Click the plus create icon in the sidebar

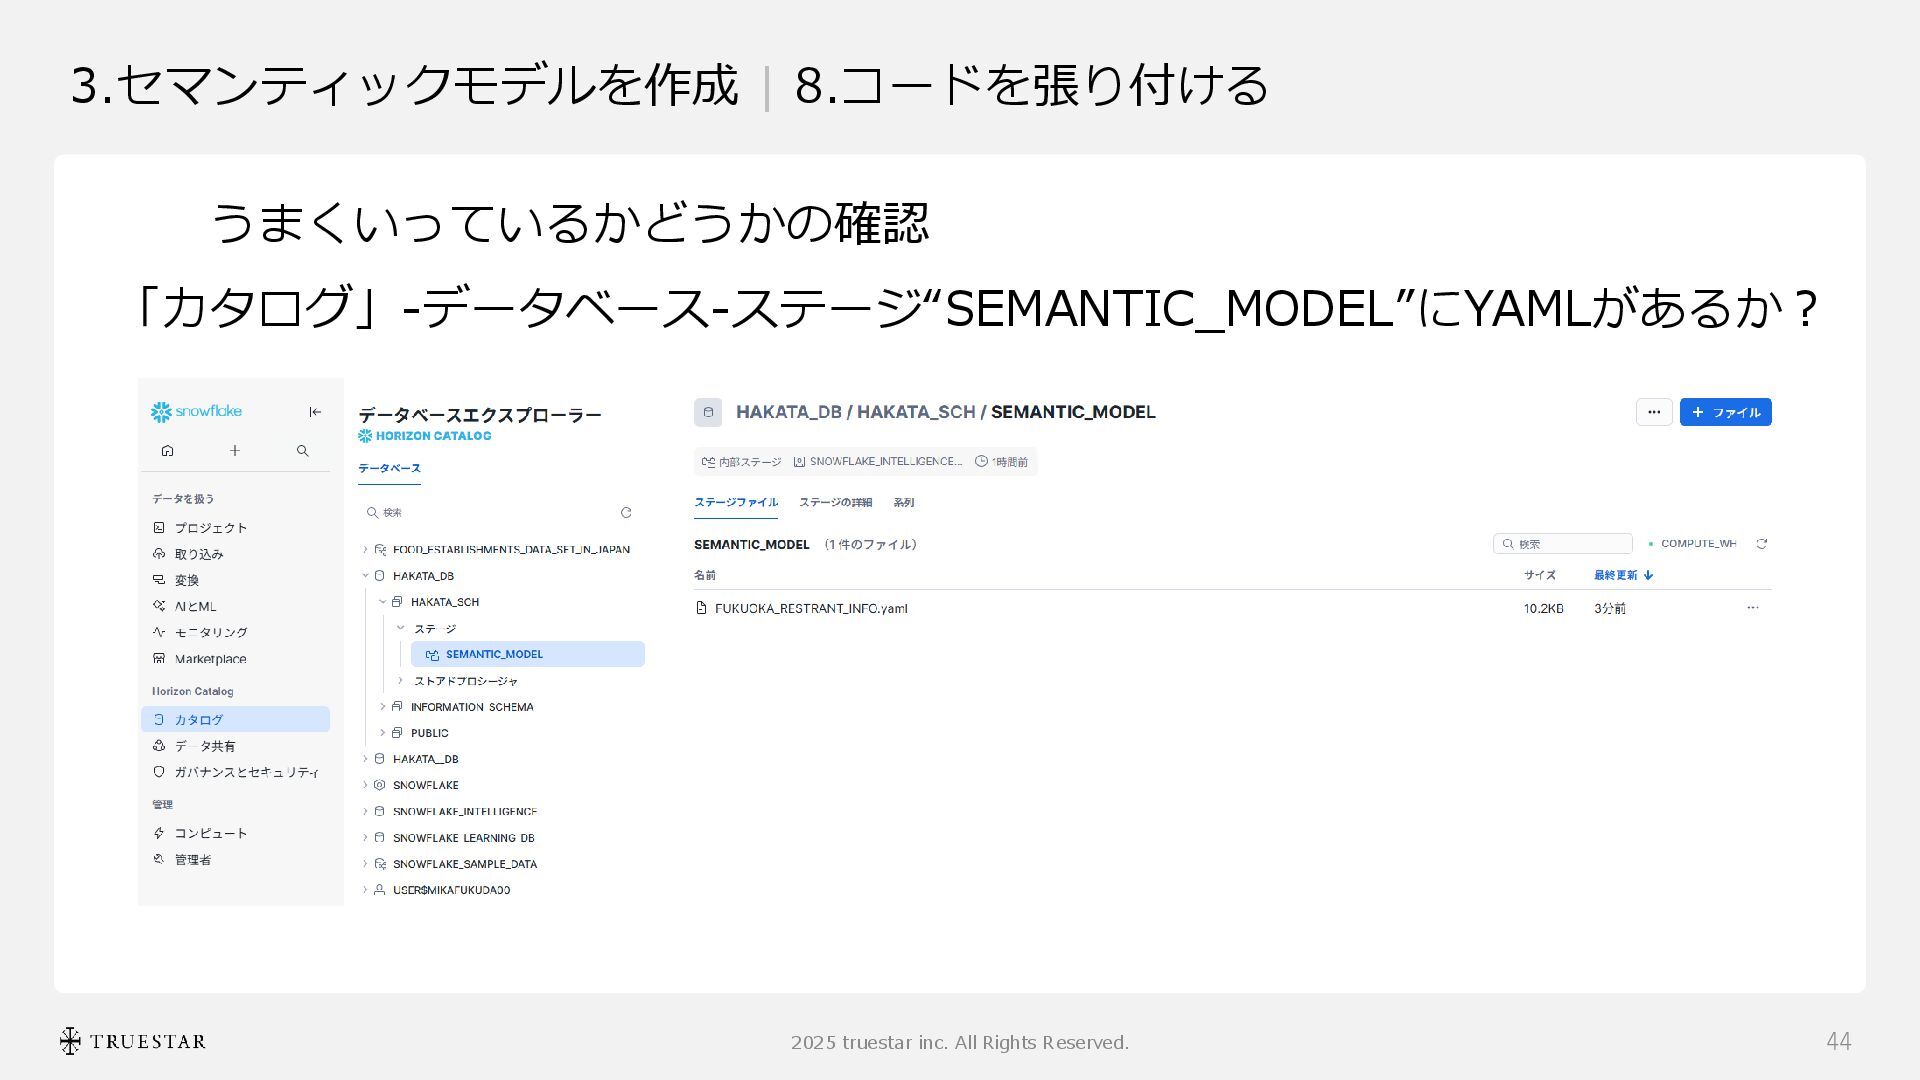(x=235, y=451)
